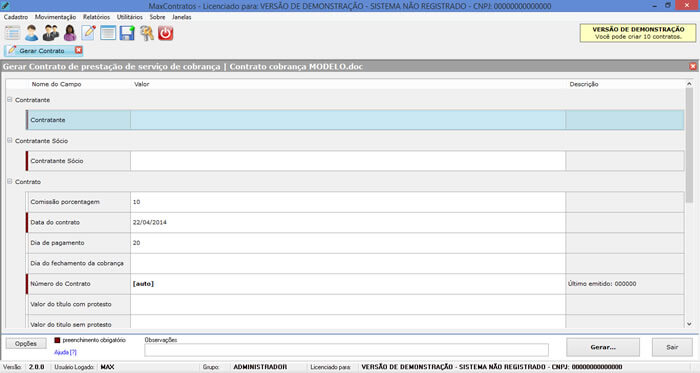This screenshot has width=700, height=373.
Task: Click the Último emitido: 000000 description
Action: click(602, 284)
